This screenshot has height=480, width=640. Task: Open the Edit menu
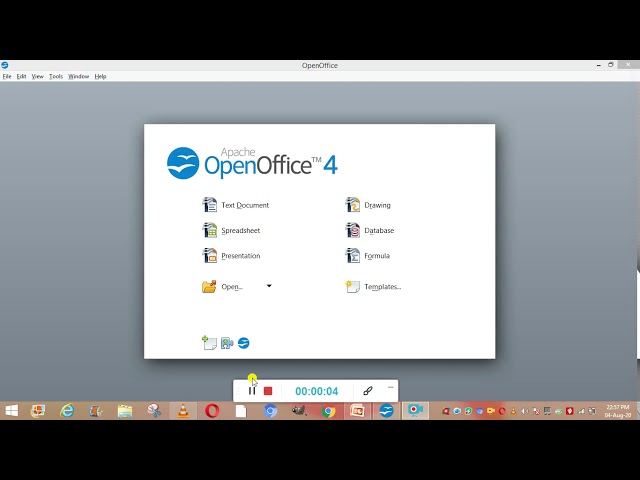(21, 76)
